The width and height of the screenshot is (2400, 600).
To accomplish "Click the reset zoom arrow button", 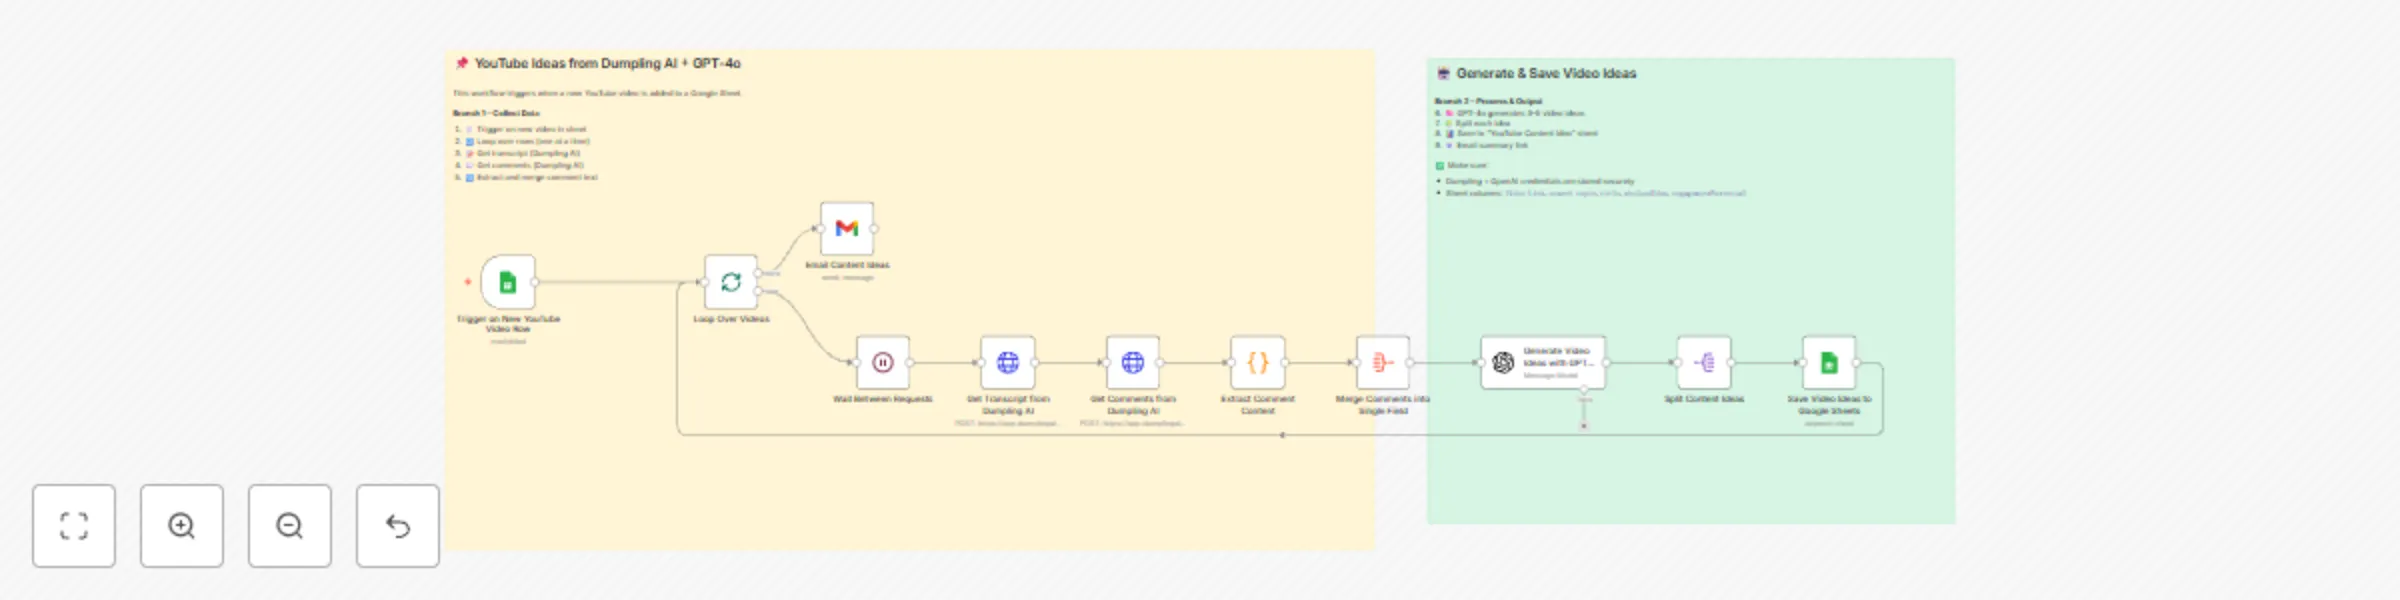I will [398, 526].
